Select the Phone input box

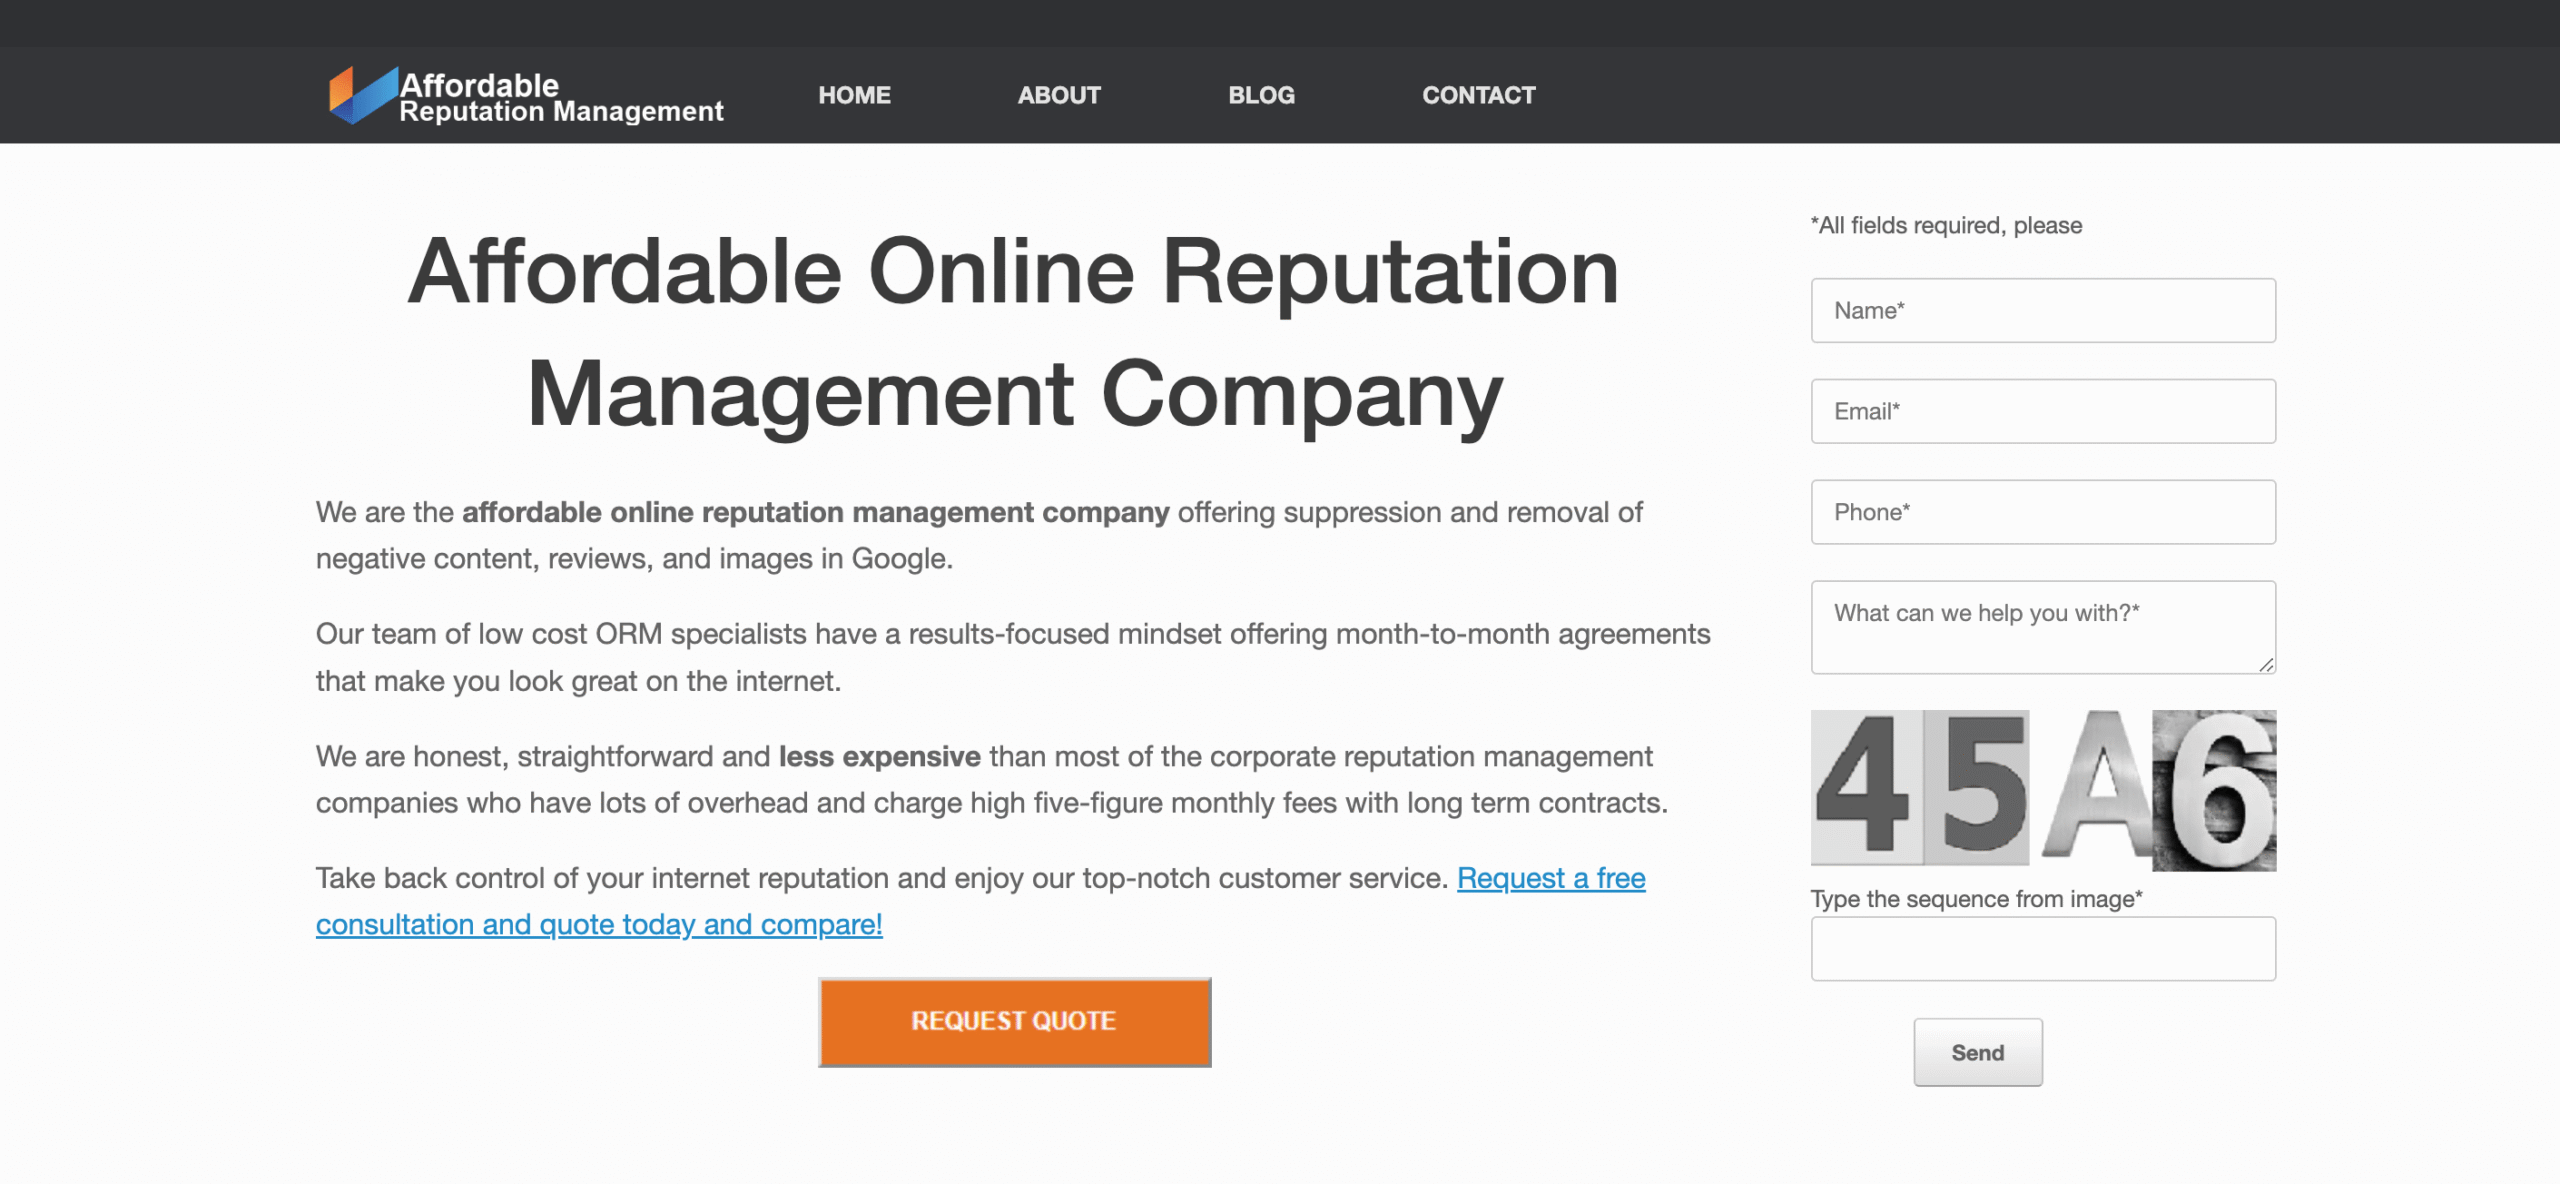pos(2042,512)
